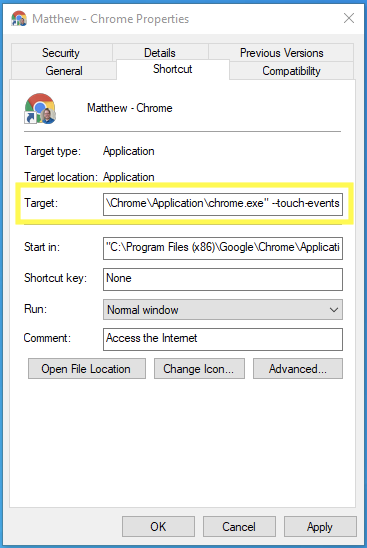
Task: Click the Comment field
Action: pyautogui.click(x=223, y=339)
